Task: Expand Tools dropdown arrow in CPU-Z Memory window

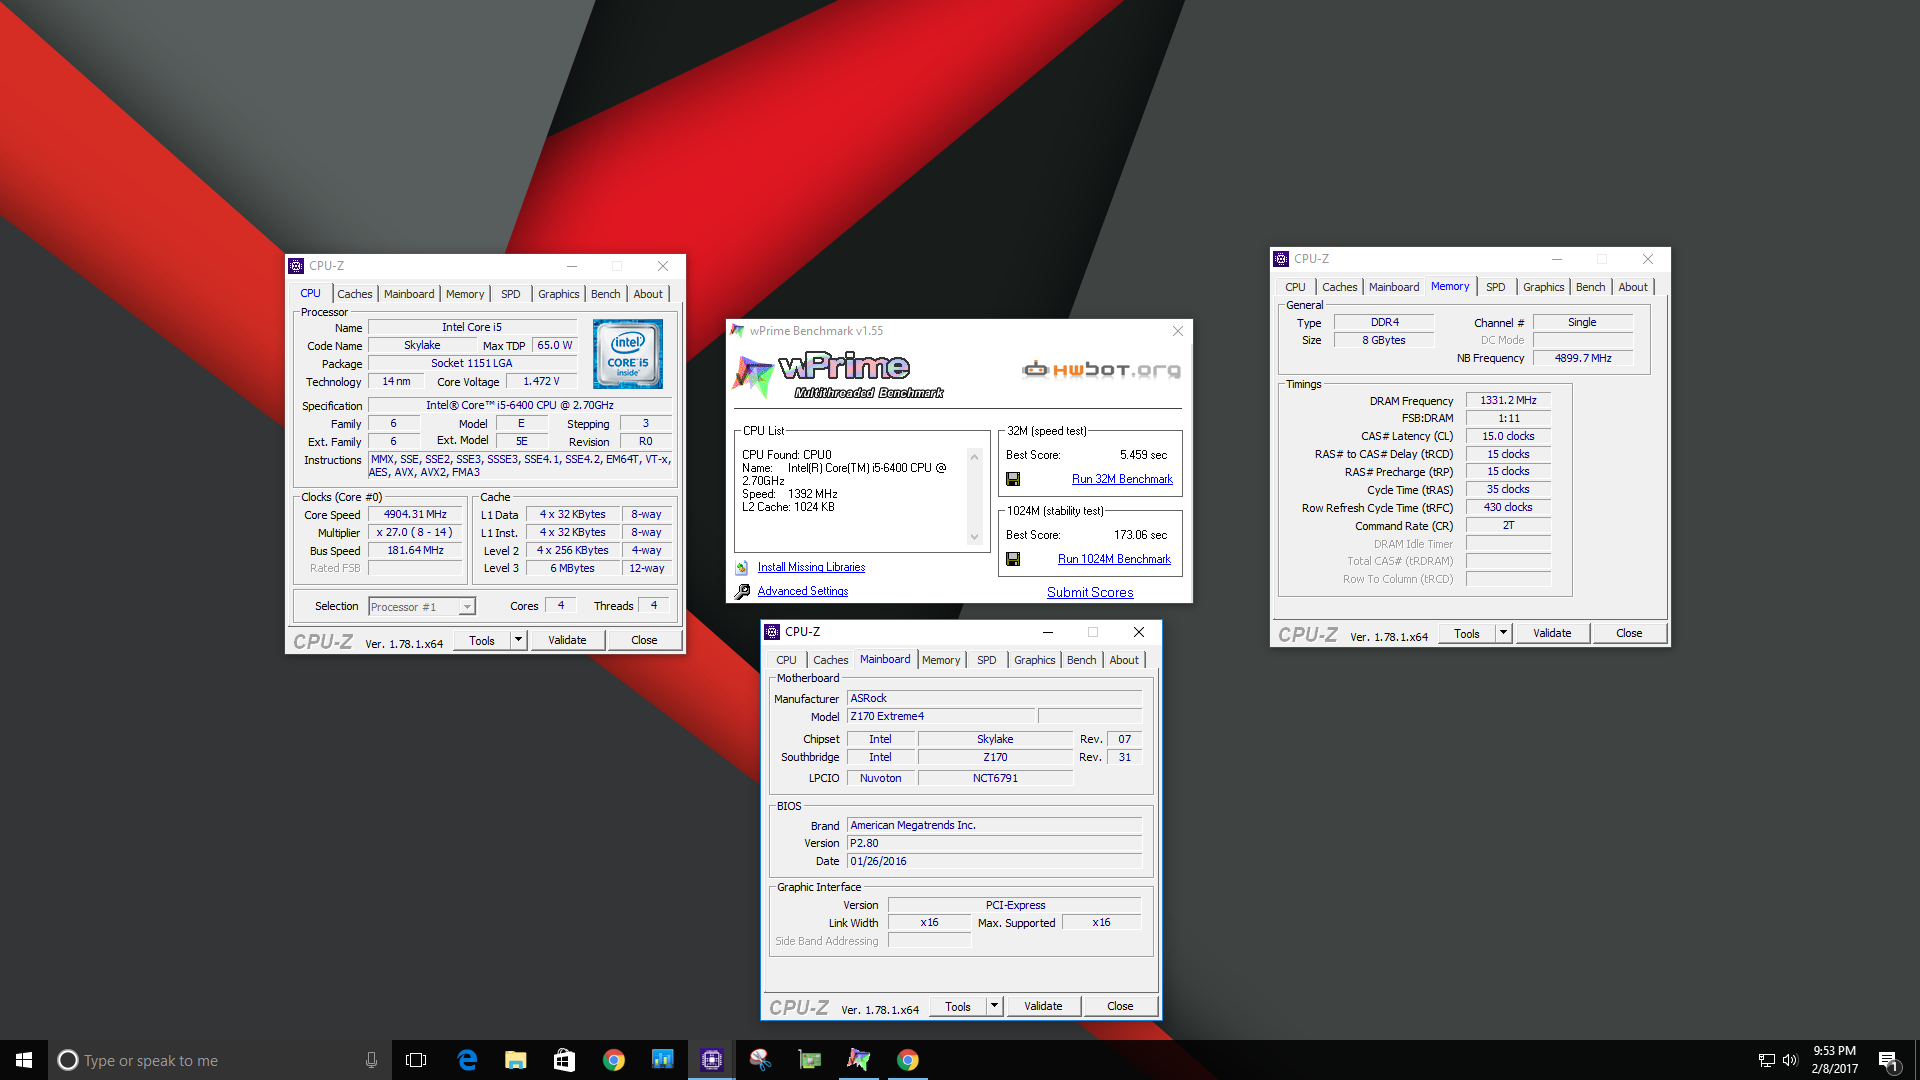Action: tap(1503, 633)
